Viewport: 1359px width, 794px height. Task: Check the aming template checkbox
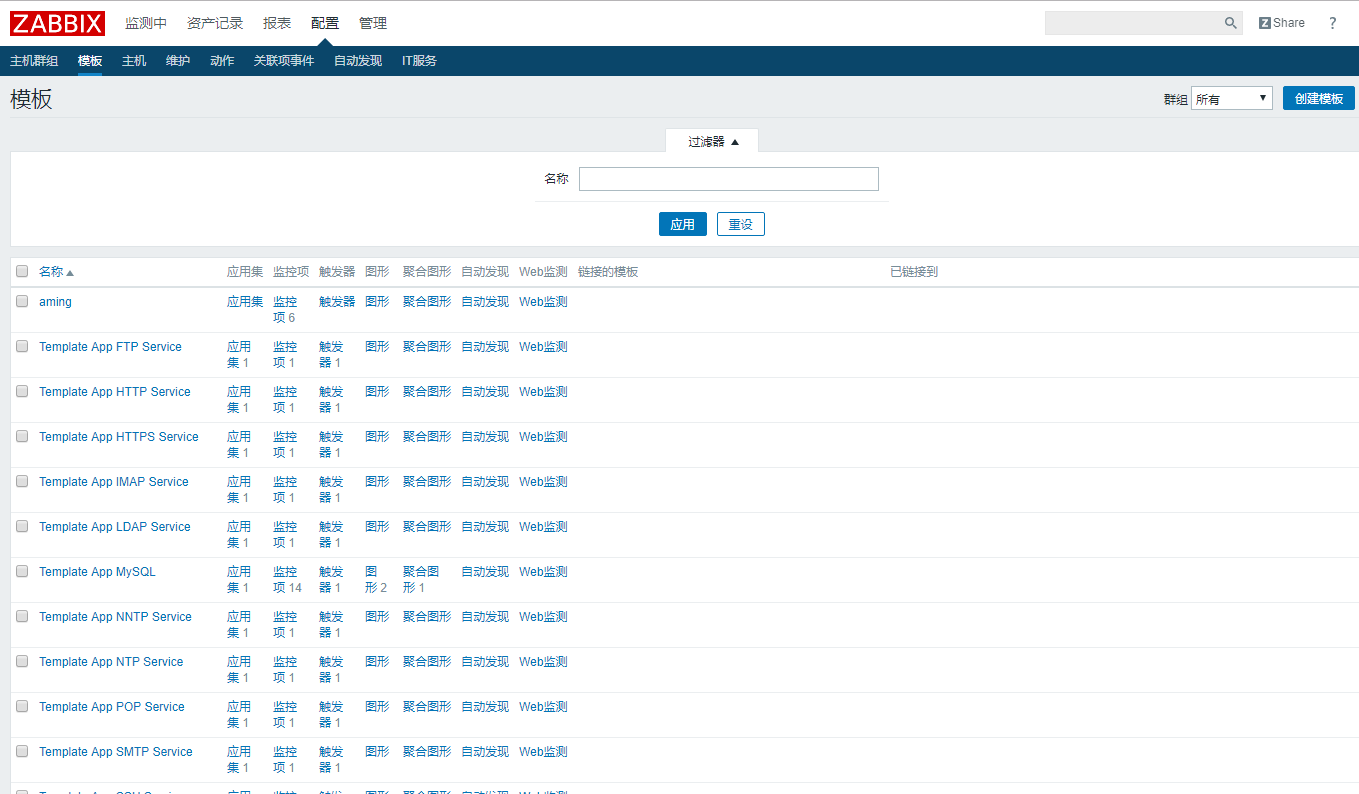22,301
